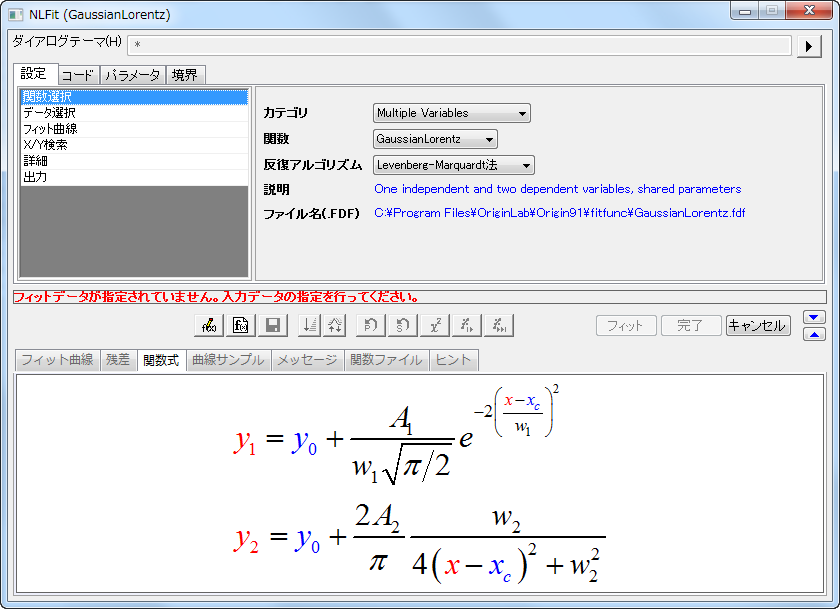The width and height of the screenshot is (840, 609).
Task: Click the one iteration fit icon
Action: (x=467, y=325)
